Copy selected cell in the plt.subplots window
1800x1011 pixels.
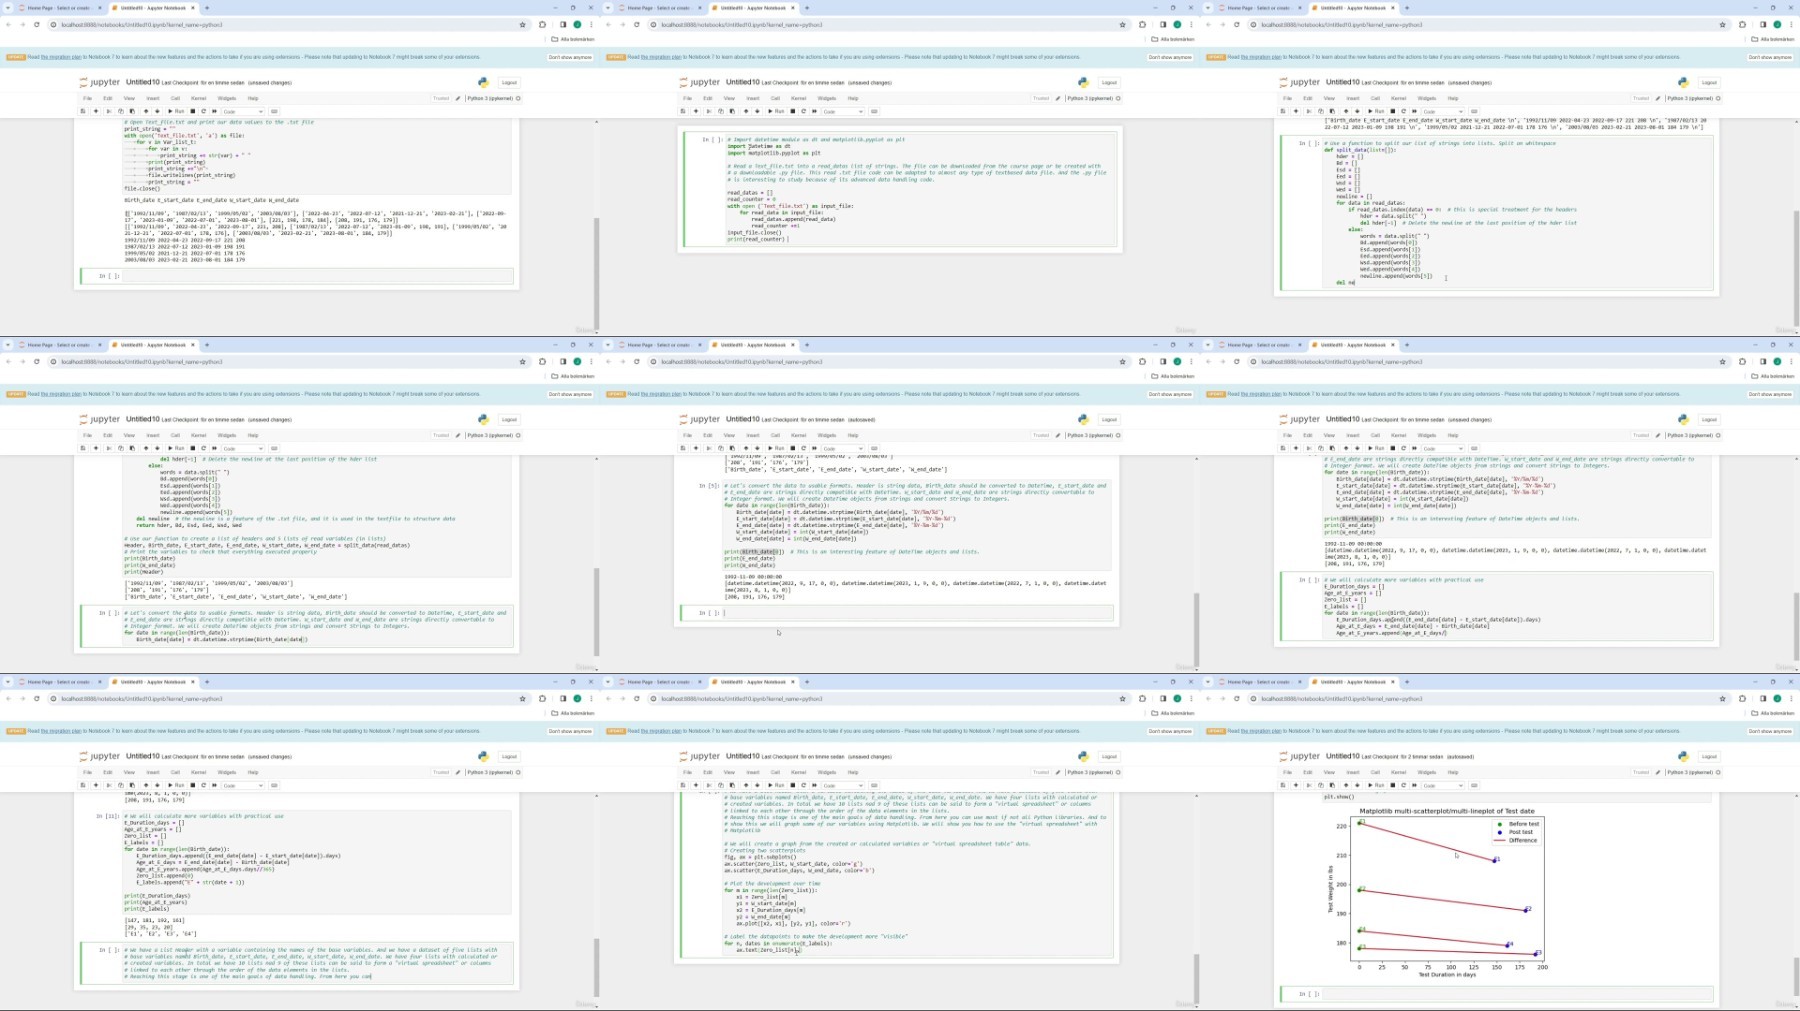(721, 785)
